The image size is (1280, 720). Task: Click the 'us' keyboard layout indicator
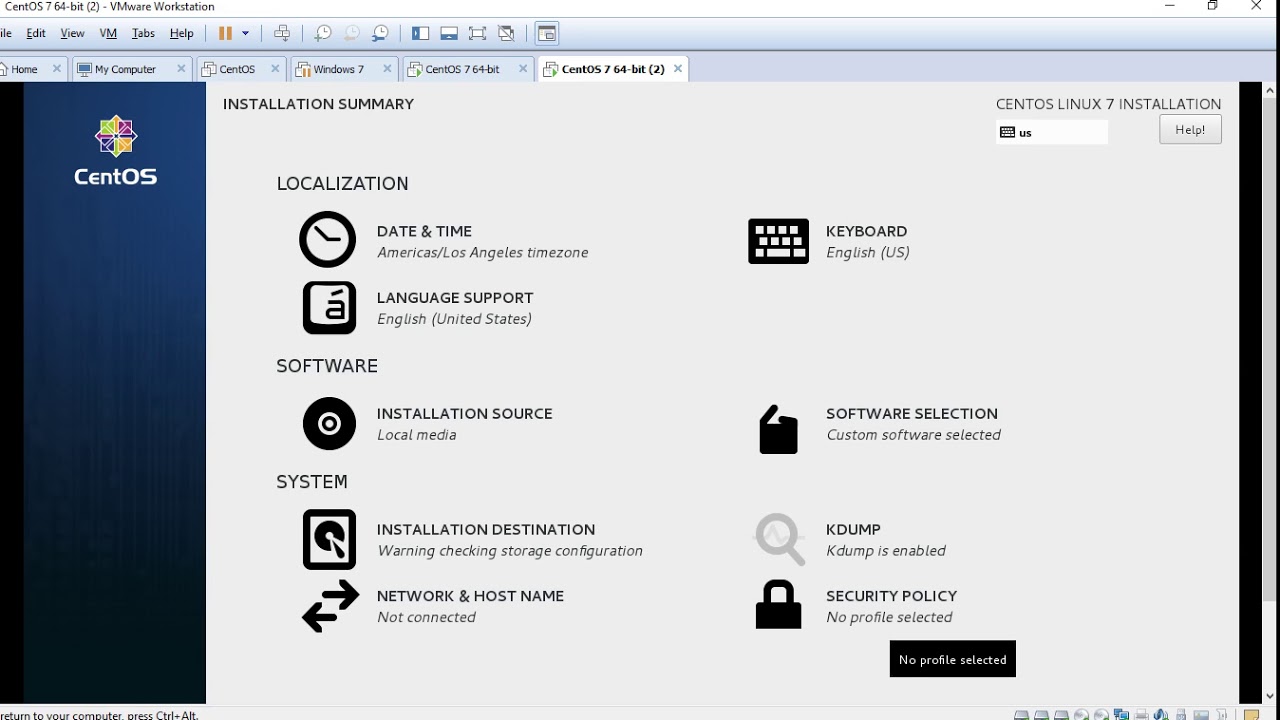(1051, 132)
